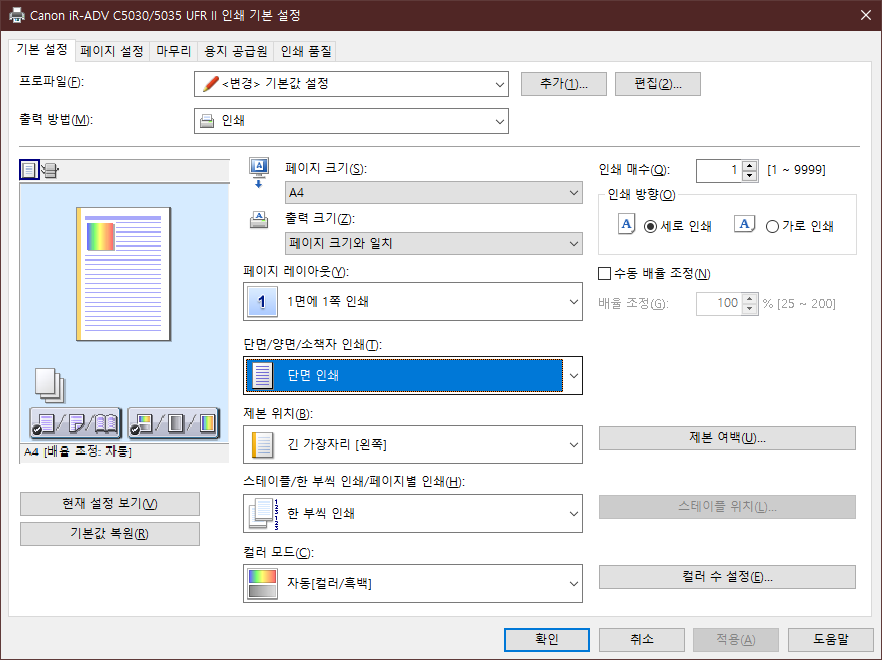The height and width of the screenshot is (660, 882).
Task: Click the 1-sided/2-sided/booklet preview button
Action: [75, 423]
